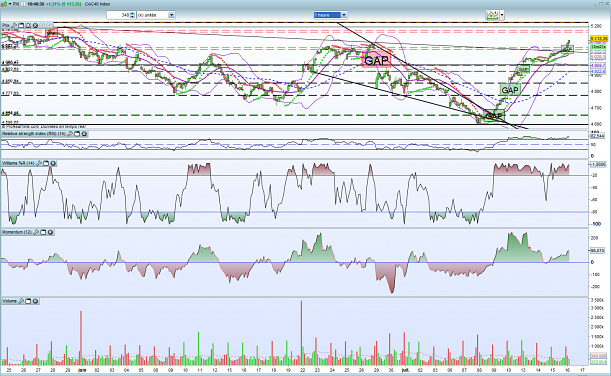
Task: Click the Volume panel label
Action: 9,301
